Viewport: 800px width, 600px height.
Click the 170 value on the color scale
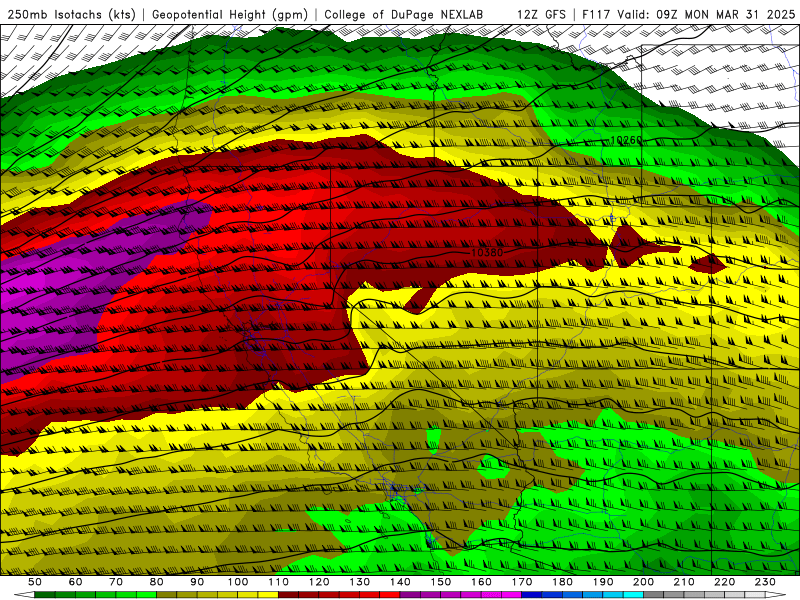522,582
